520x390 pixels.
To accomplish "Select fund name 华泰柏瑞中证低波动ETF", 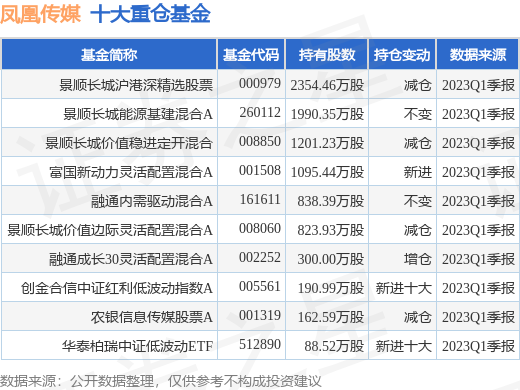I will coord(137,346).
